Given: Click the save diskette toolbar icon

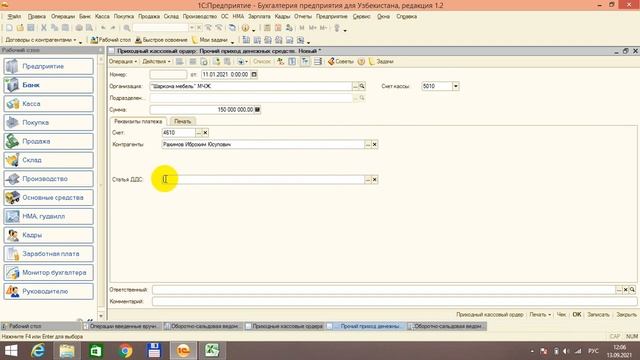Looking at the screenshot, I should point(31,28).
